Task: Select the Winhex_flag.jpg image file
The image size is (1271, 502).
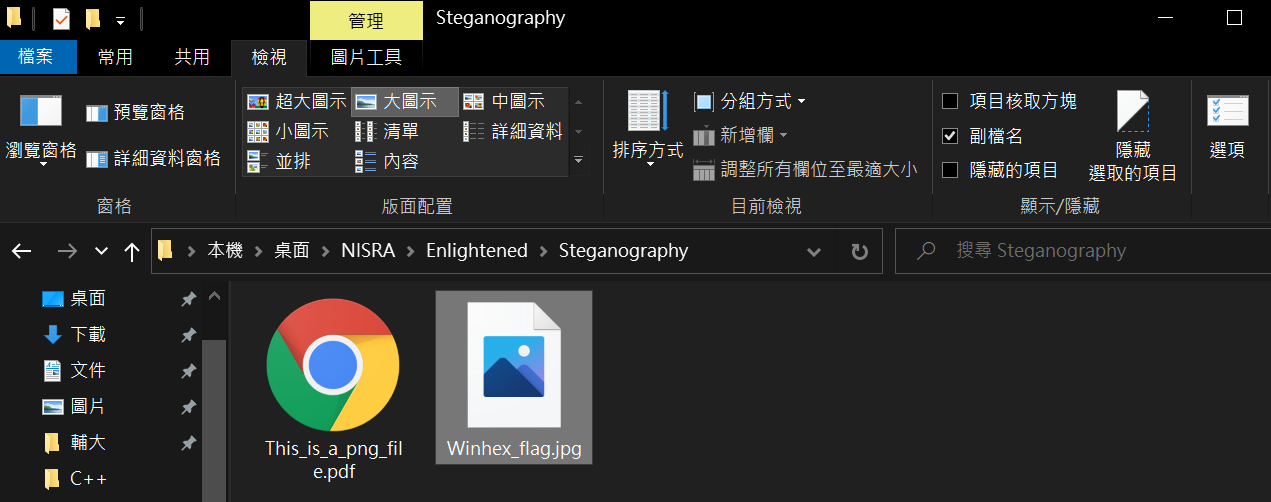Action: pyautogui.click(x=514, y=377)
